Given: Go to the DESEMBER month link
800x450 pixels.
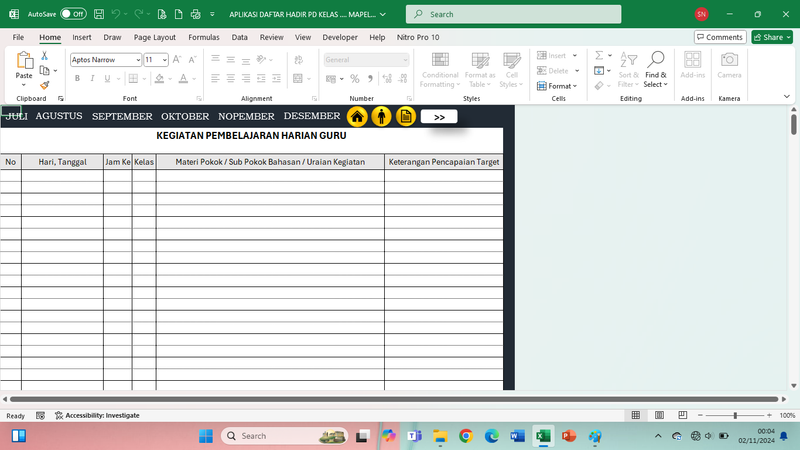Looking at the screenshot, I should tap(312, 116).
